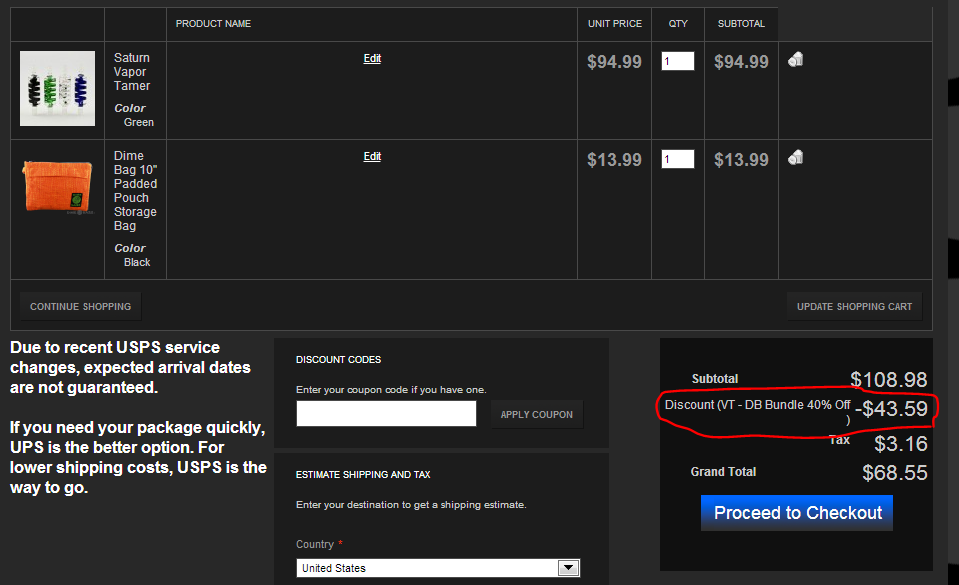959x585 pixels.
Task: Select the Grand Total amount $68.55
Action: click(x=895, y=472)
